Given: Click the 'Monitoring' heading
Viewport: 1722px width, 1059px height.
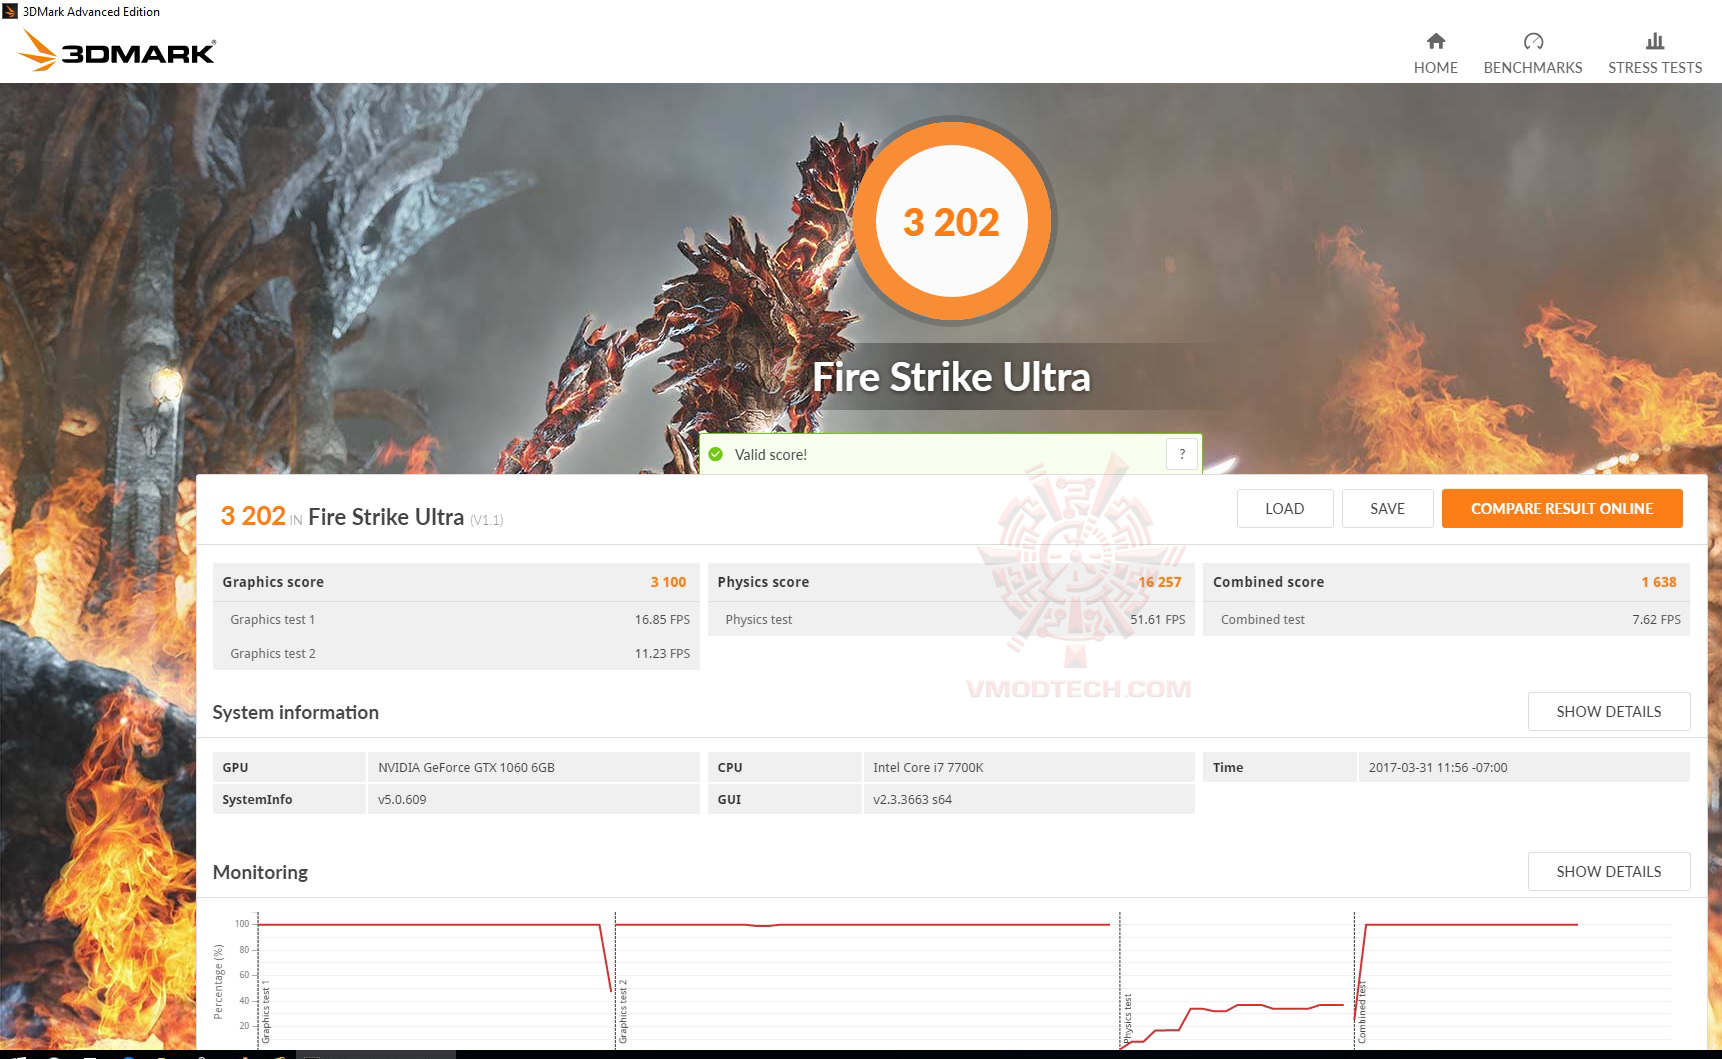Looking at the screenshot, I should tap(260, 872).
